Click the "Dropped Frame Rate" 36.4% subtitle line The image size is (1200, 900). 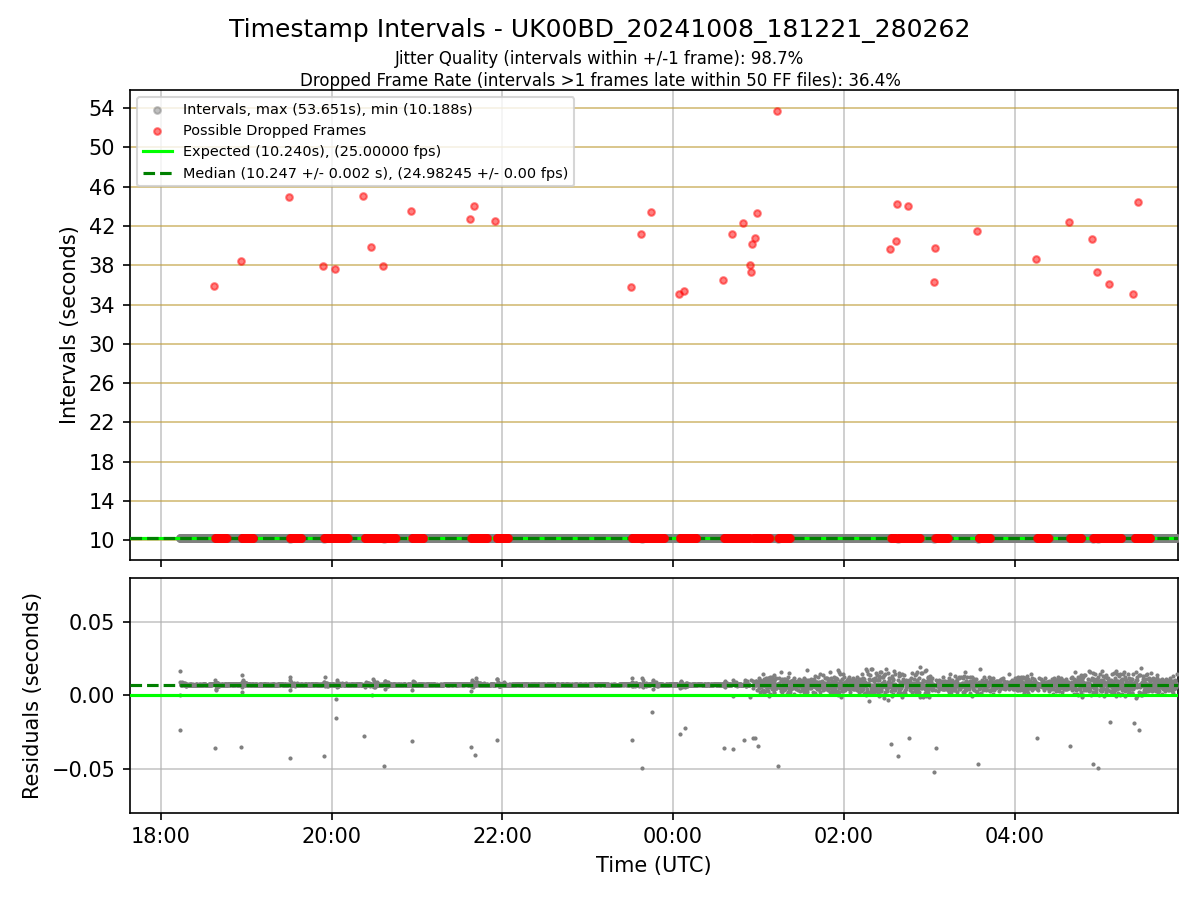click(600, 80)
